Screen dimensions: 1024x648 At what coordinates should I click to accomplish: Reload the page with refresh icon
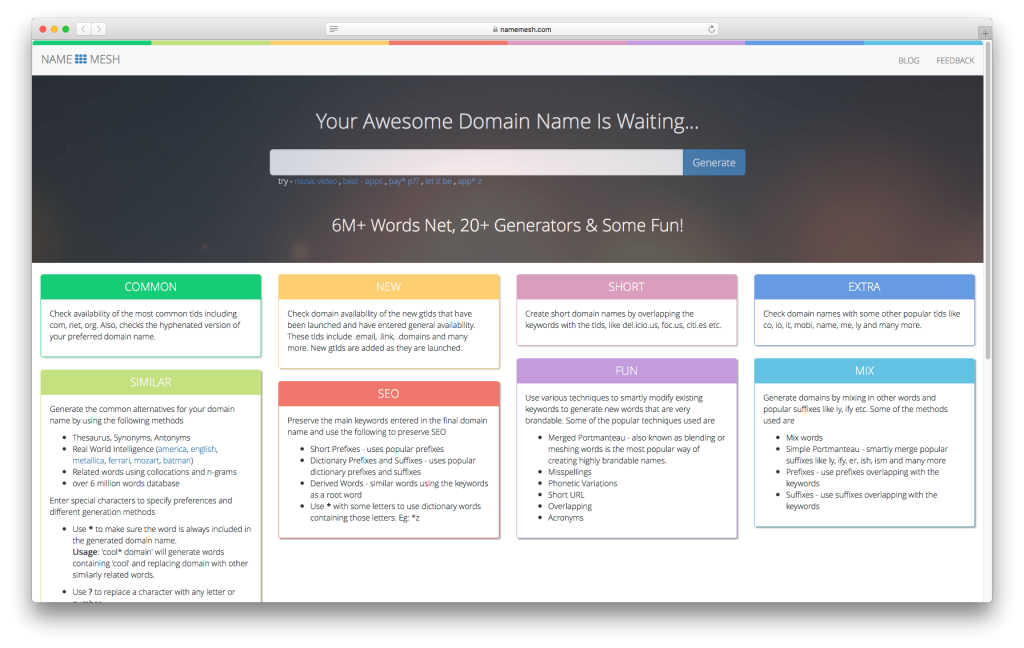click(x=711, y=29)
